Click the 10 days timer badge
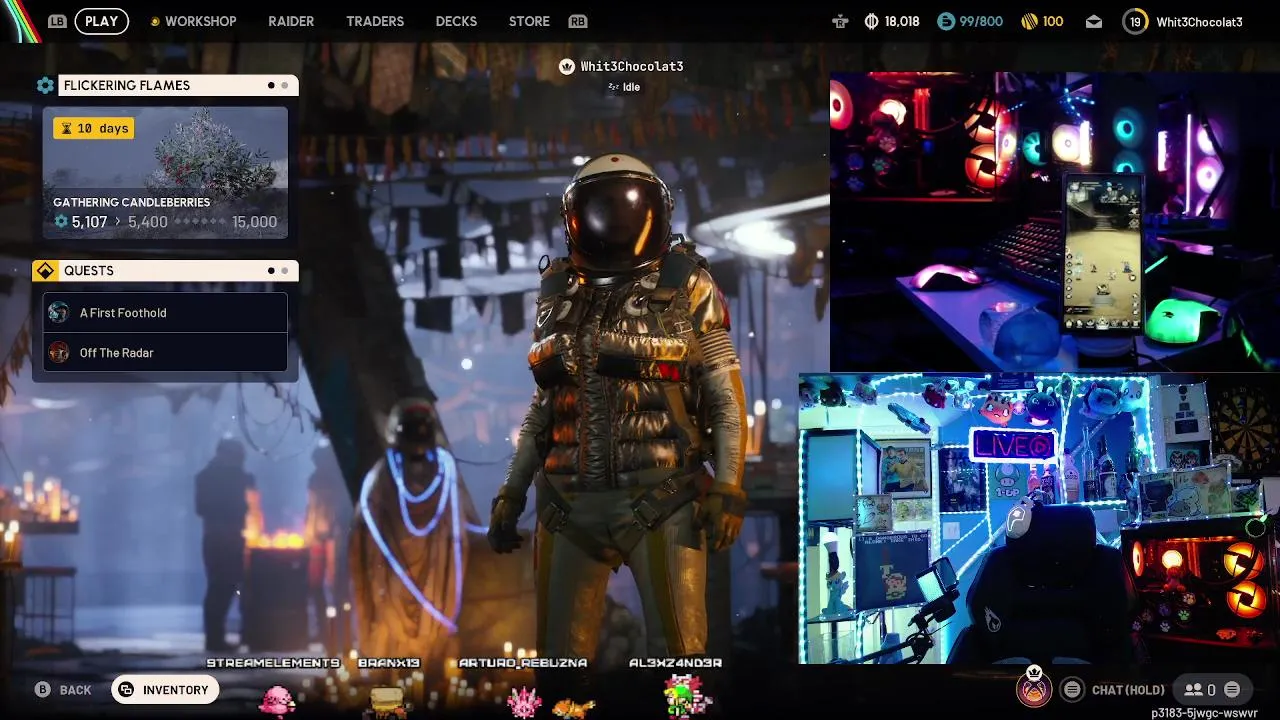Screen dimensions: 1280x720 [93, 128]
